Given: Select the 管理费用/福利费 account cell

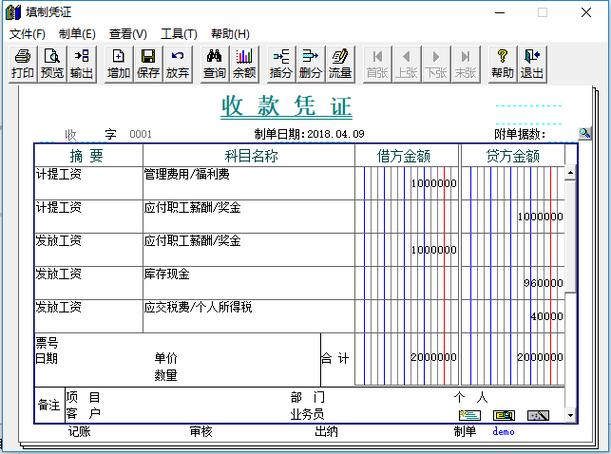Looking at the screenshot, I should 249,183.
